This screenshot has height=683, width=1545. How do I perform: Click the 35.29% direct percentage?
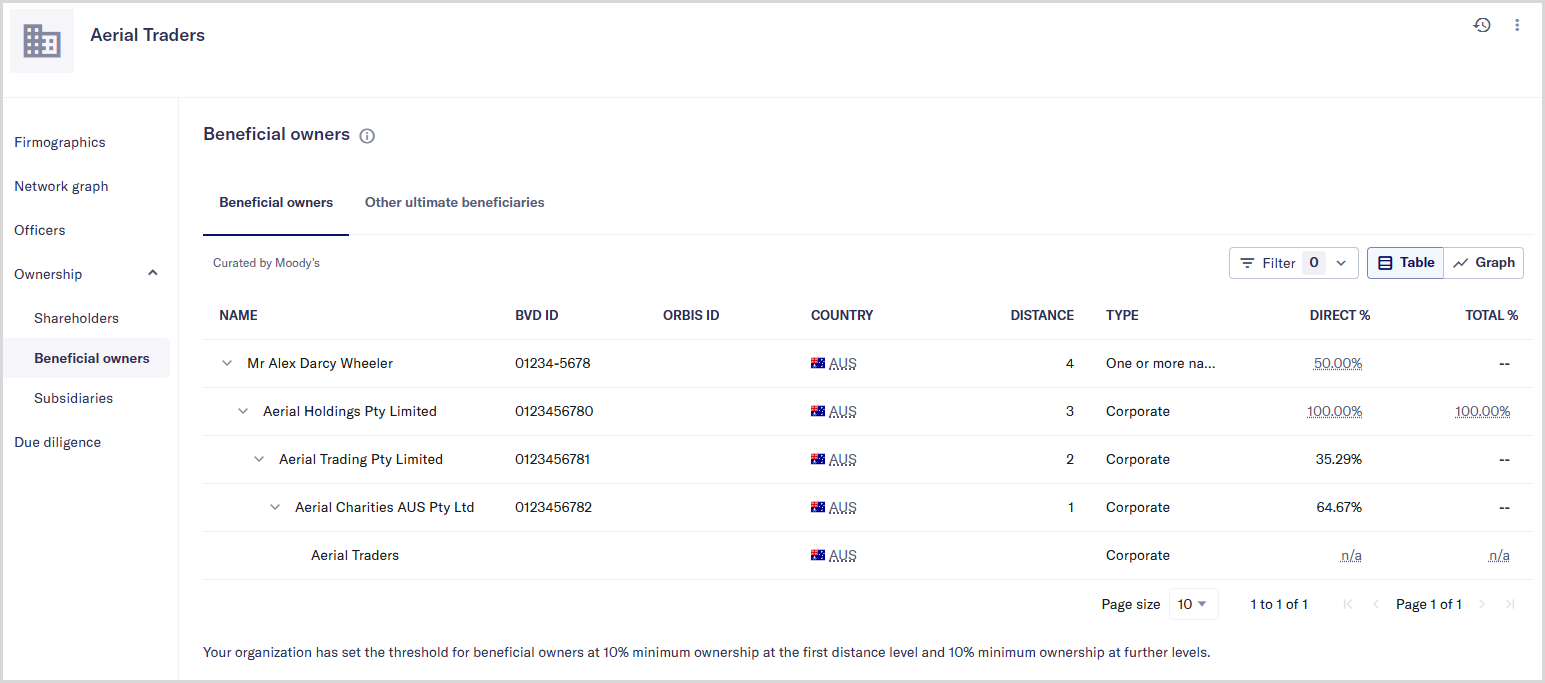point(1339,459)
